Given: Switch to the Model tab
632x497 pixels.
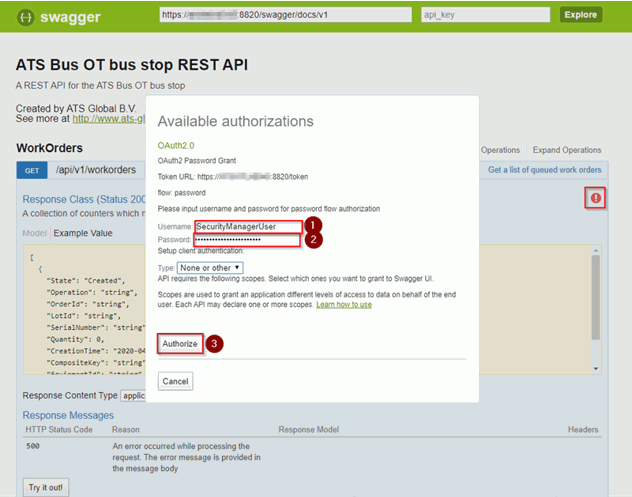Looking at the screenshot, I should (x=34, y=233).
